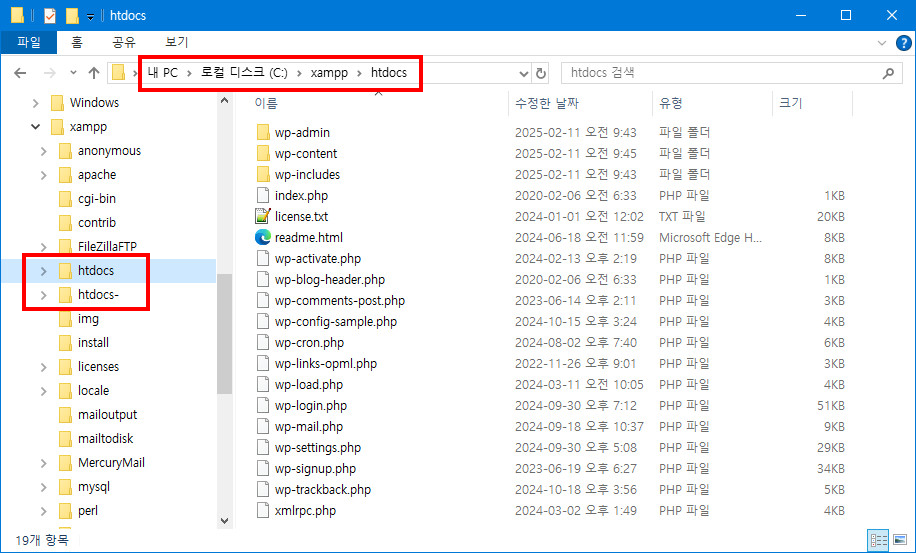
Task: Select the wp-includes folder icon
Action: (x=263, y=175)
